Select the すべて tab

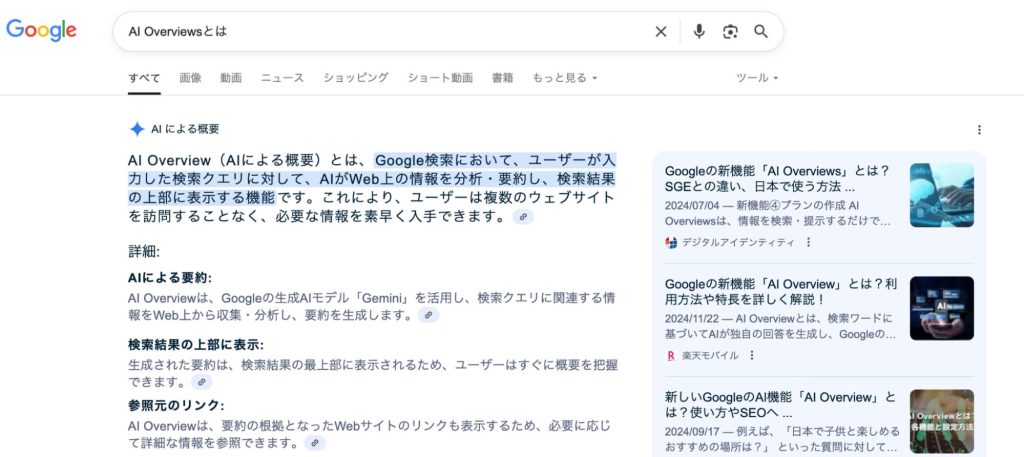pyautogui.click(x=144, y=78)
